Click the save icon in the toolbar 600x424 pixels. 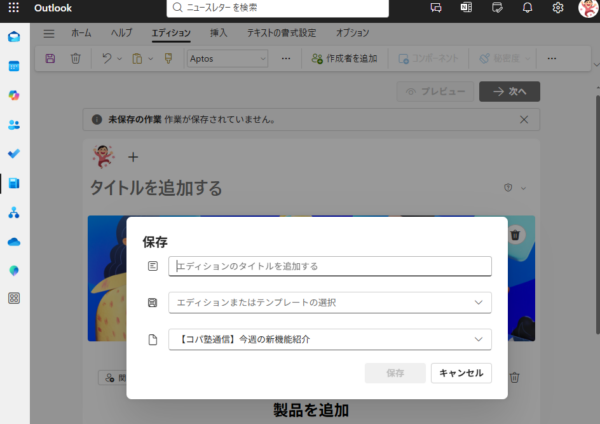pos(51,59)
